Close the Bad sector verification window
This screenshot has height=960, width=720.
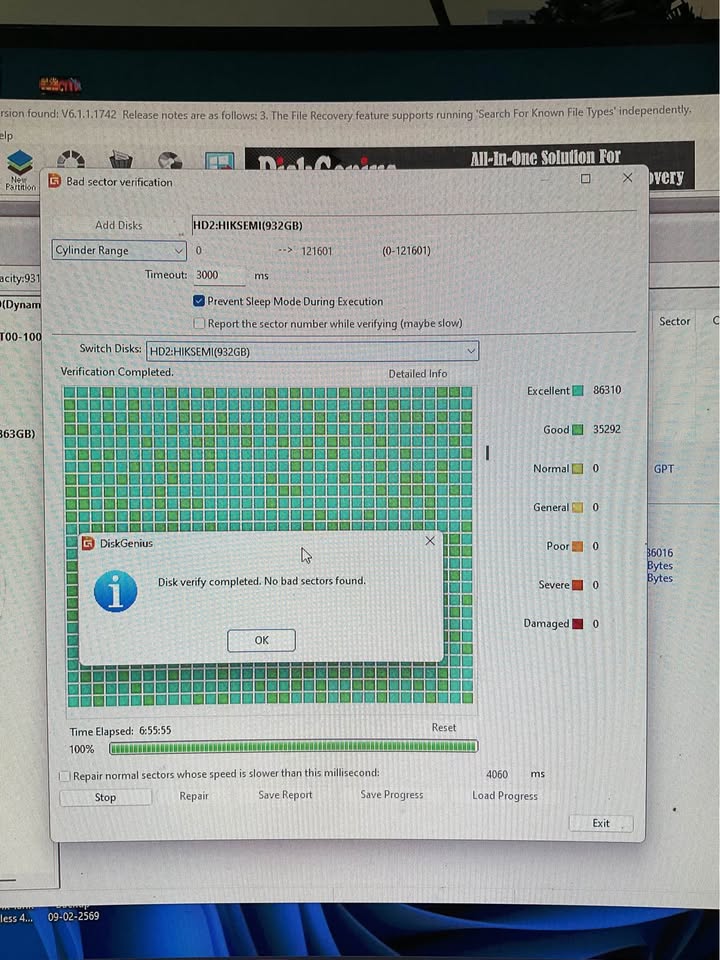pos(627,178)
